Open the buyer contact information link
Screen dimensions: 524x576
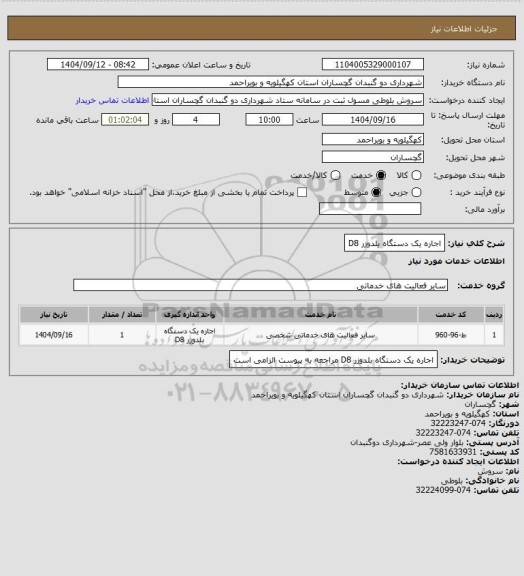[112, 100]
